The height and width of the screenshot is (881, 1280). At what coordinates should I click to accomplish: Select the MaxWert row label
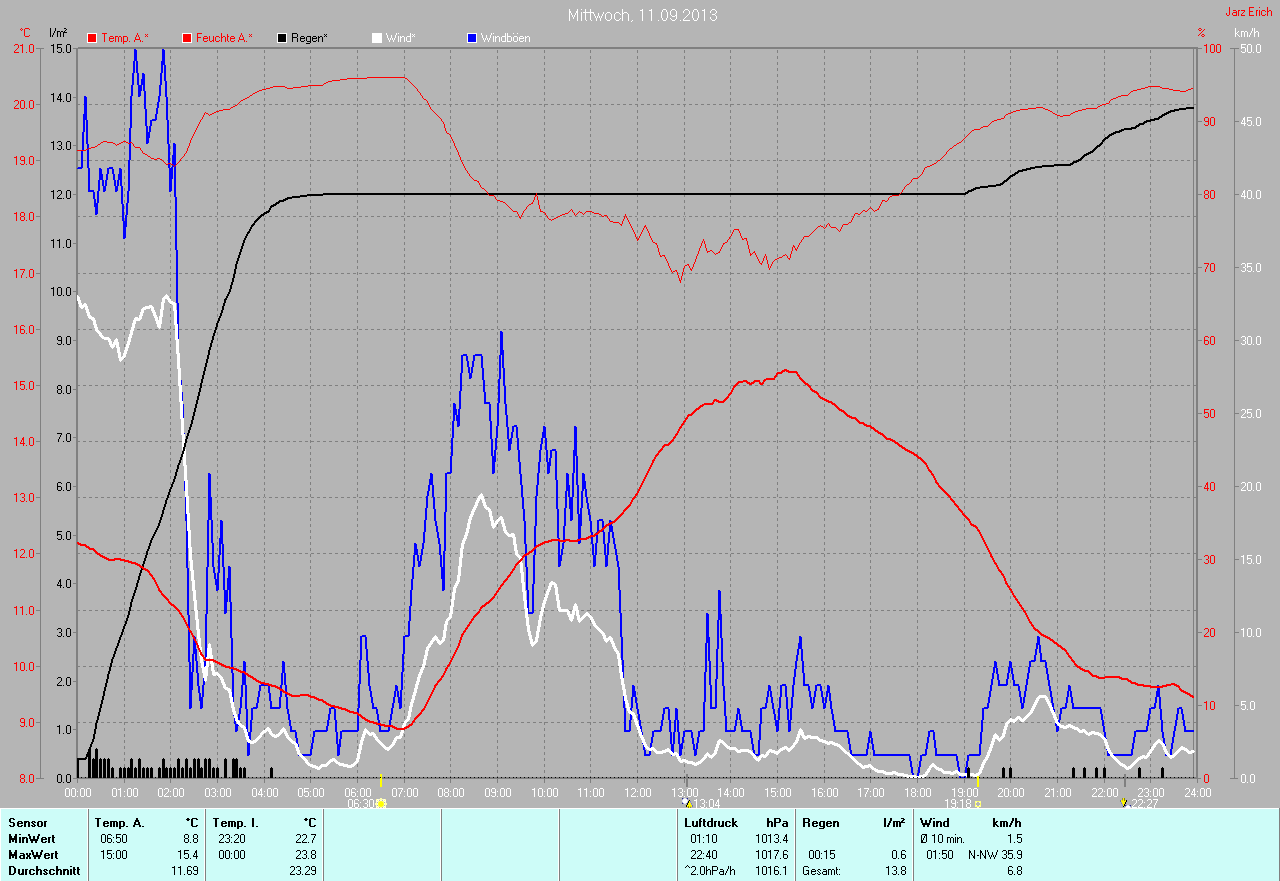tap(32, 855)
